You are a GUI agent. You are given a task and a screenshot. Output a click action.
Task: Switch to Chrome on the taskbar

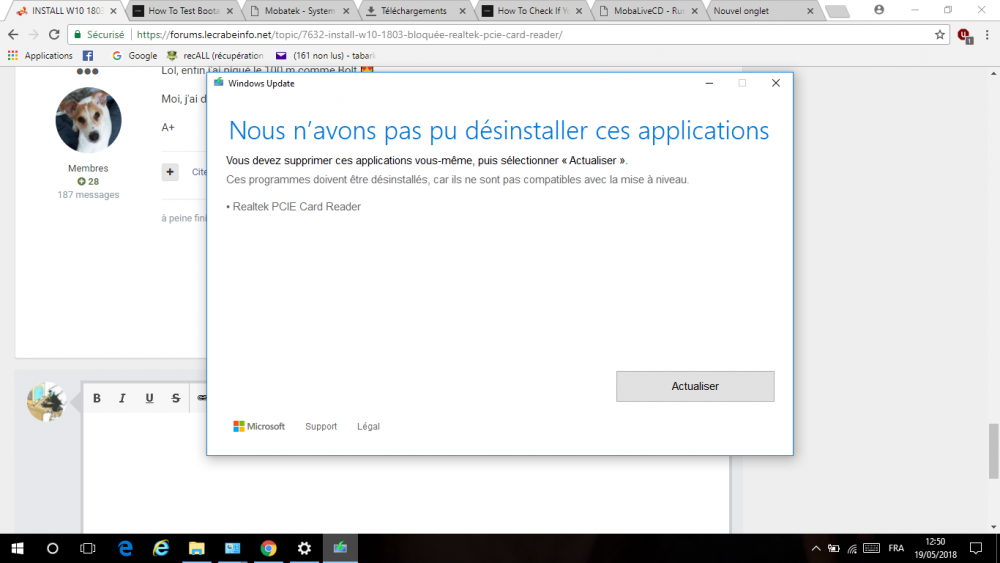tap(268, 548)
